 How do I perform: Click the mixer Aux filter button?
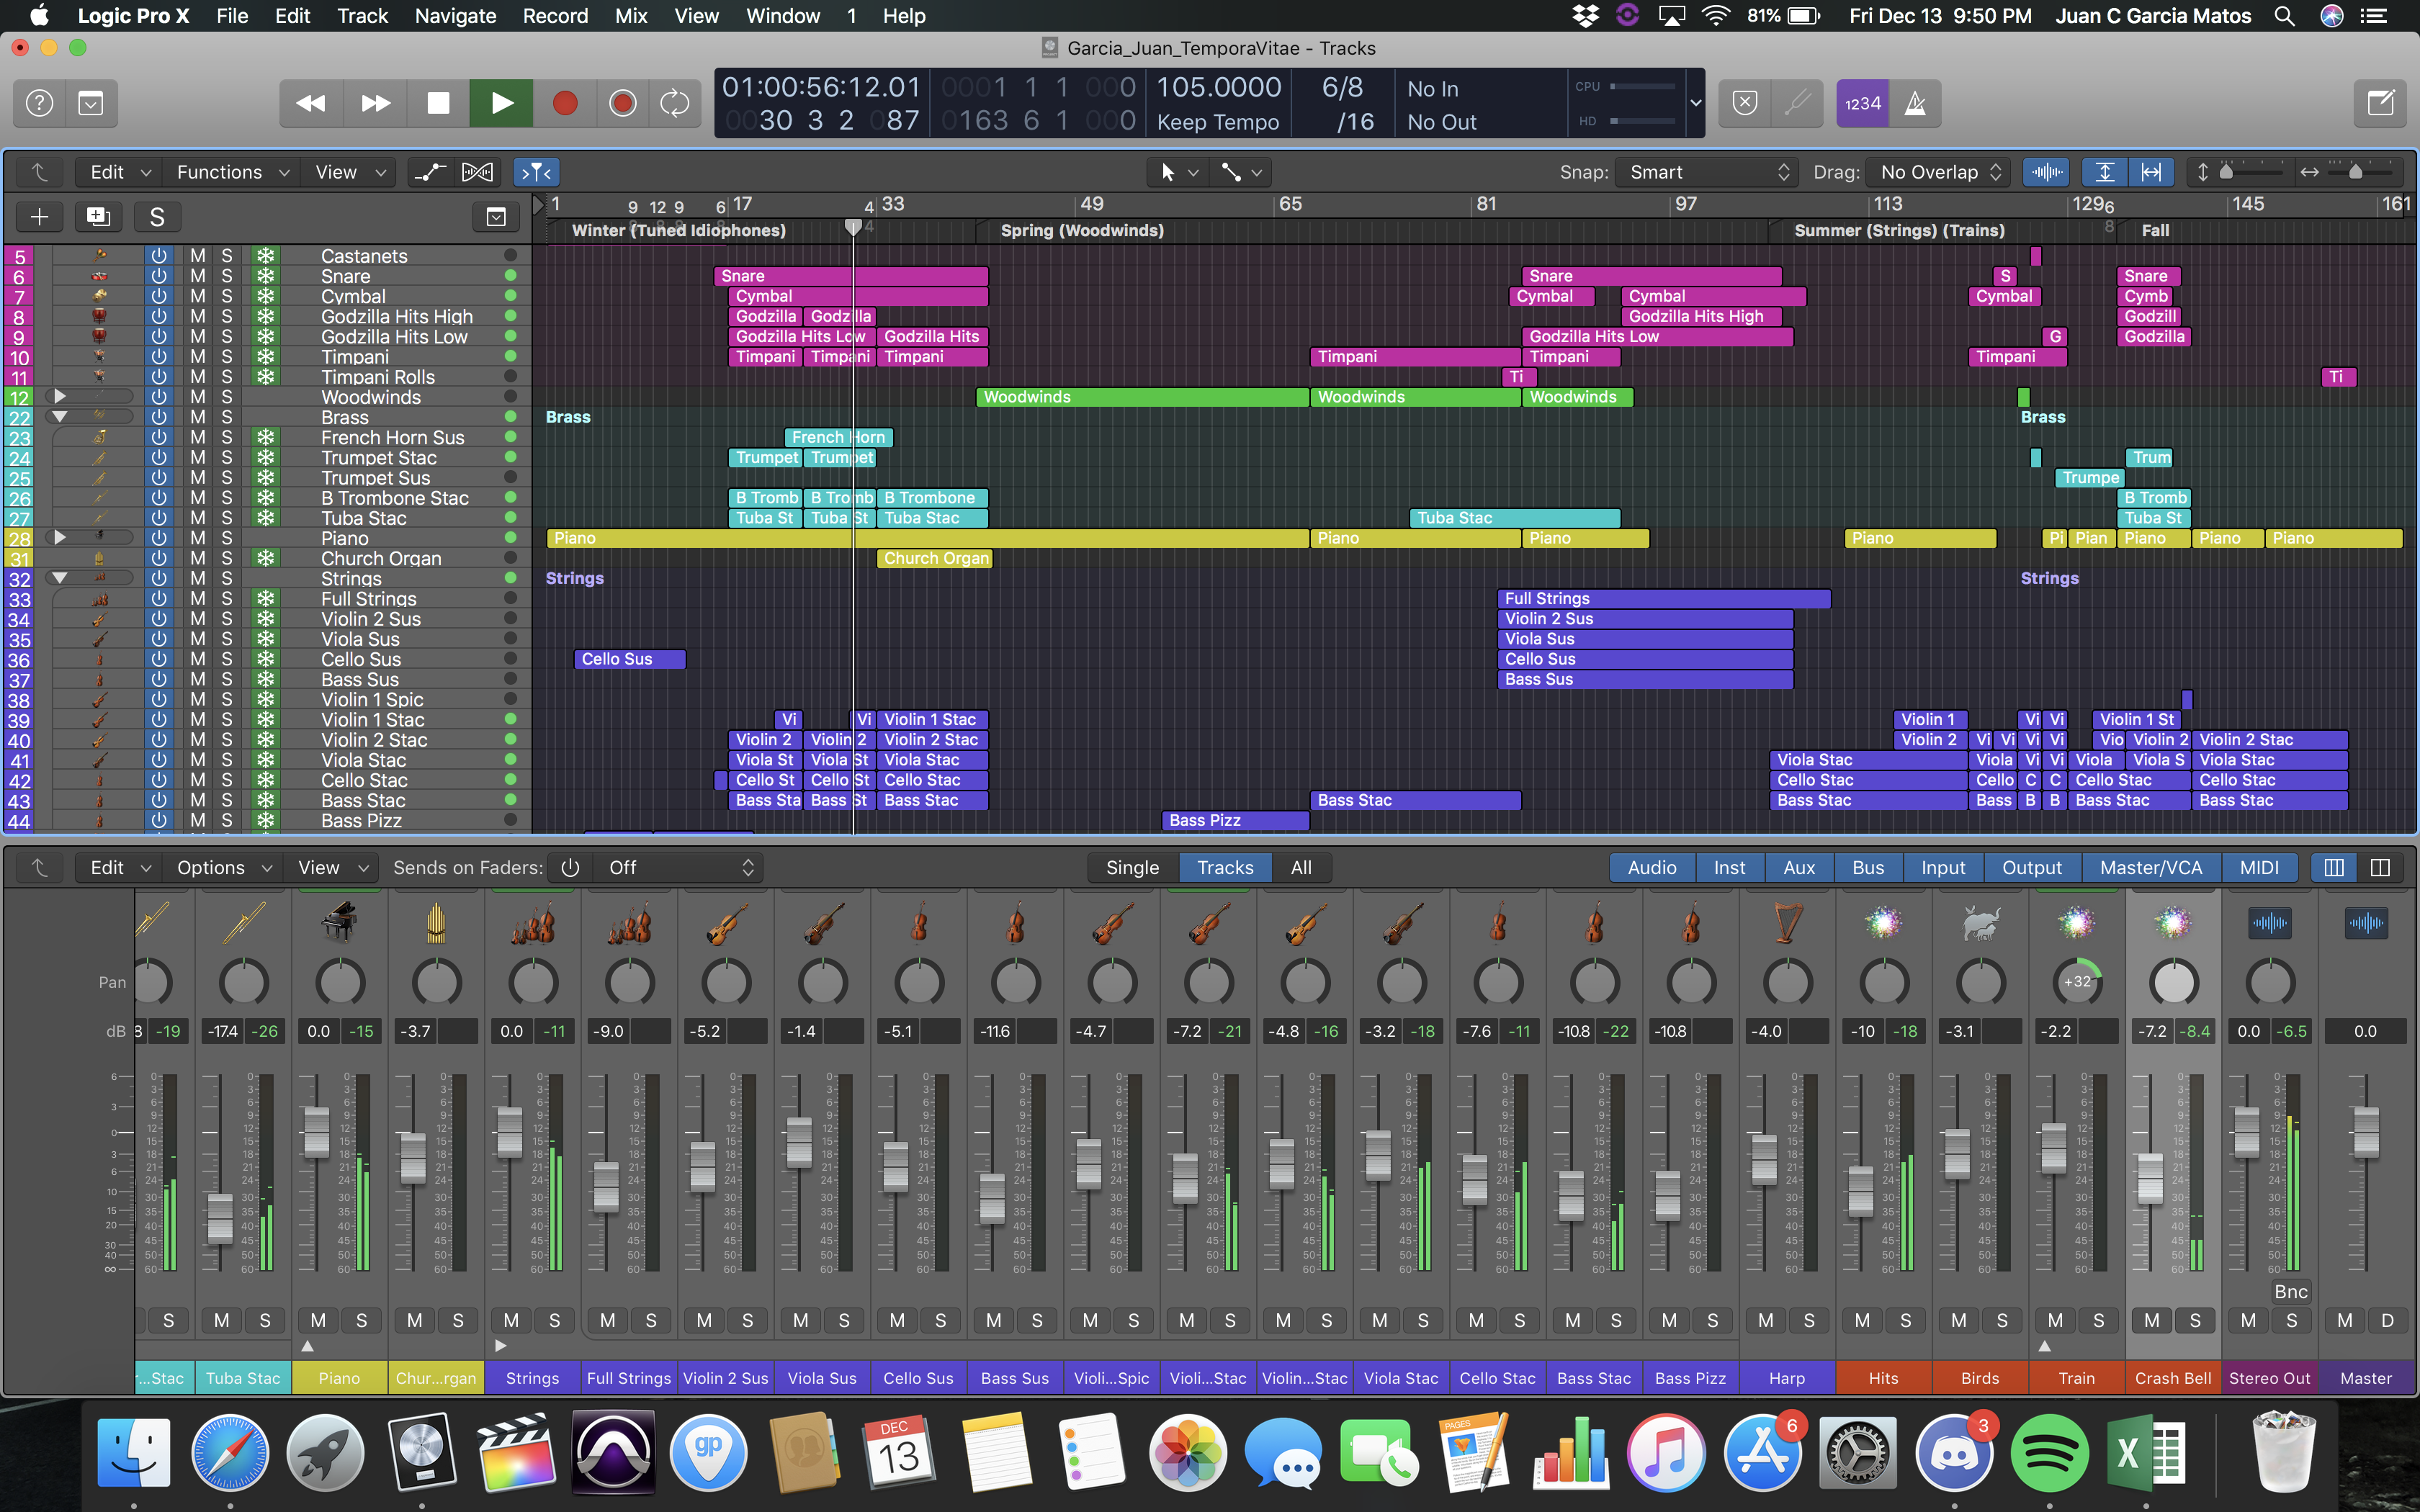coord(1798,868)
